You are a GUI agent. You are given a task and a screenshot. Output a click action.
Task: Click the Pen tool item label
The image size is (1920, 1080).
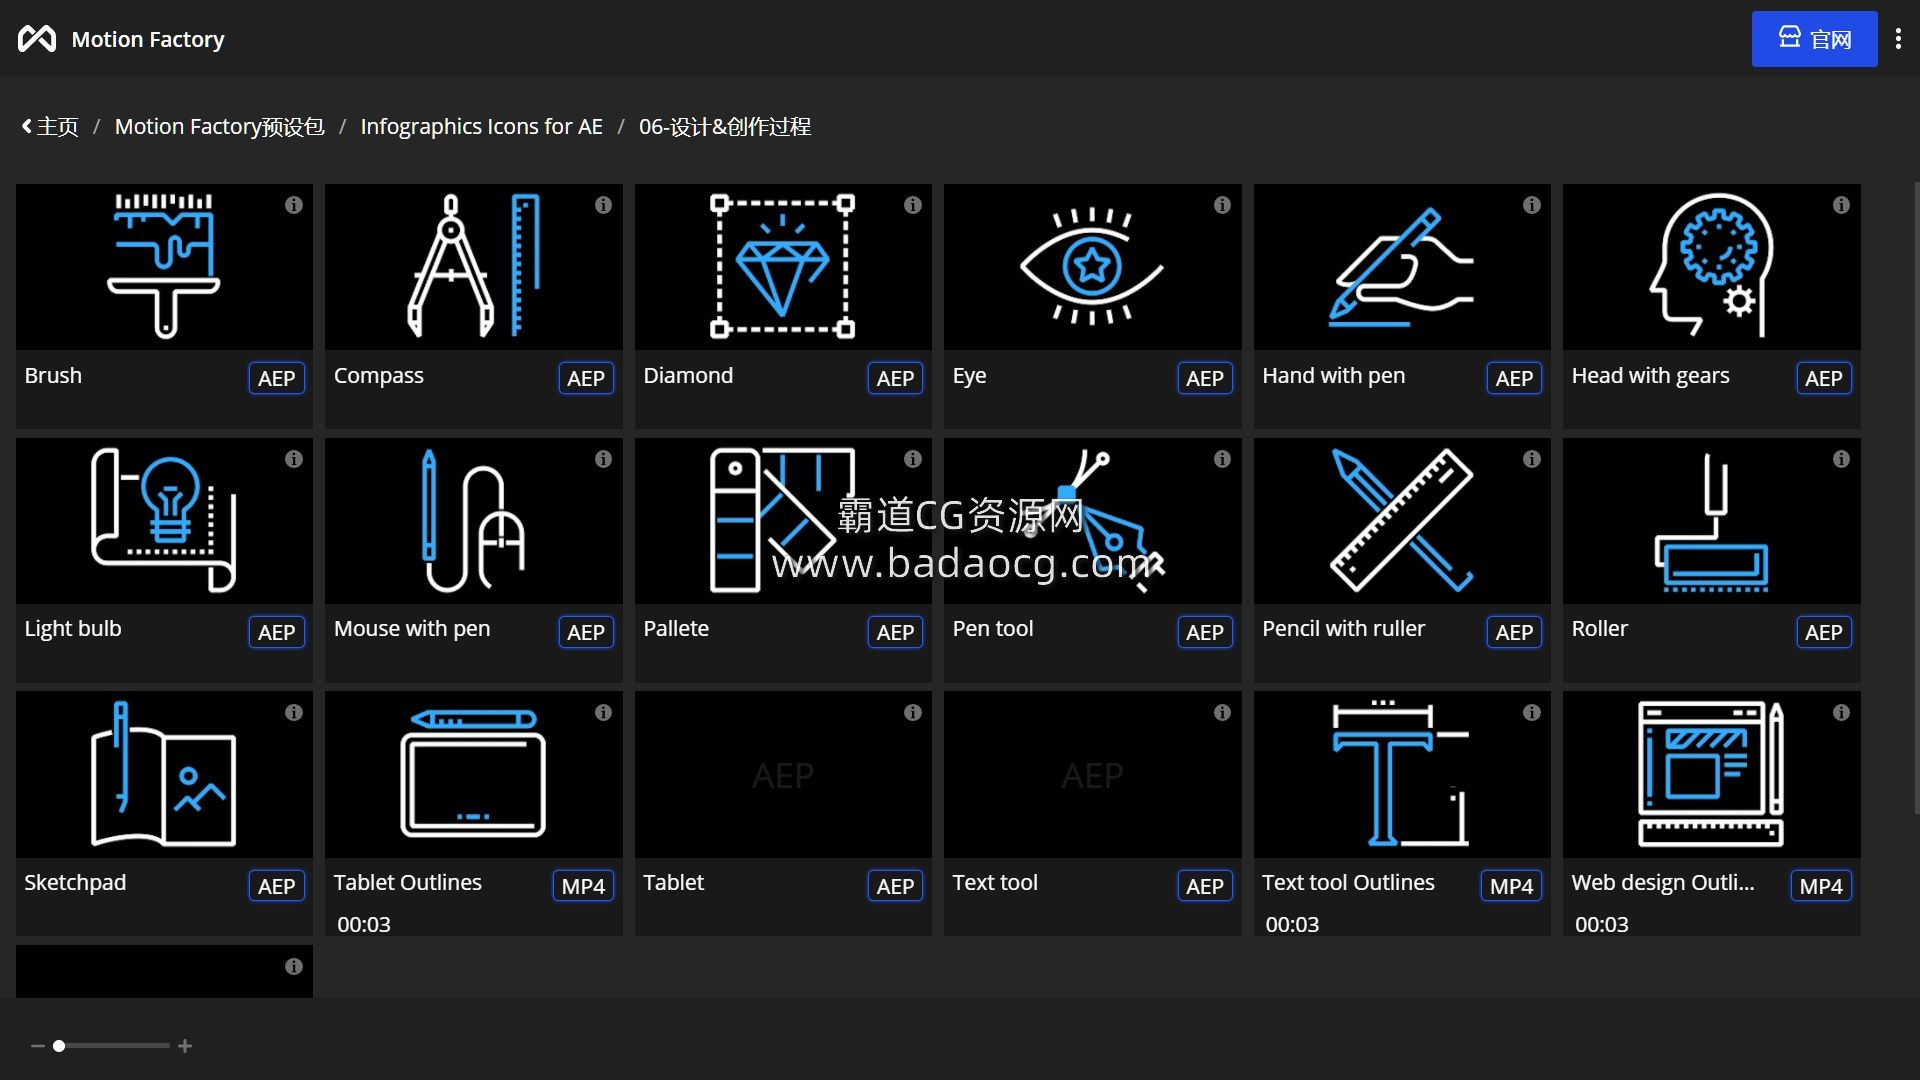coord(993,629)
